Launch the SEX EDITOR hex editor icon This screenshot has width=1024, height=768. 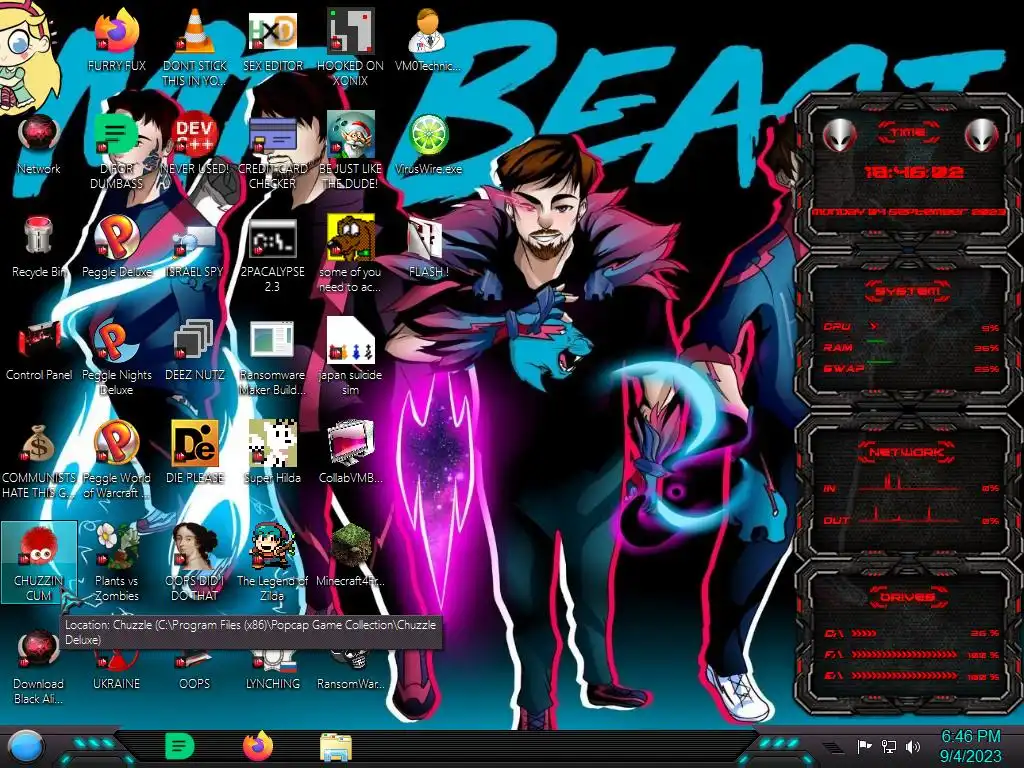[273, 40]
